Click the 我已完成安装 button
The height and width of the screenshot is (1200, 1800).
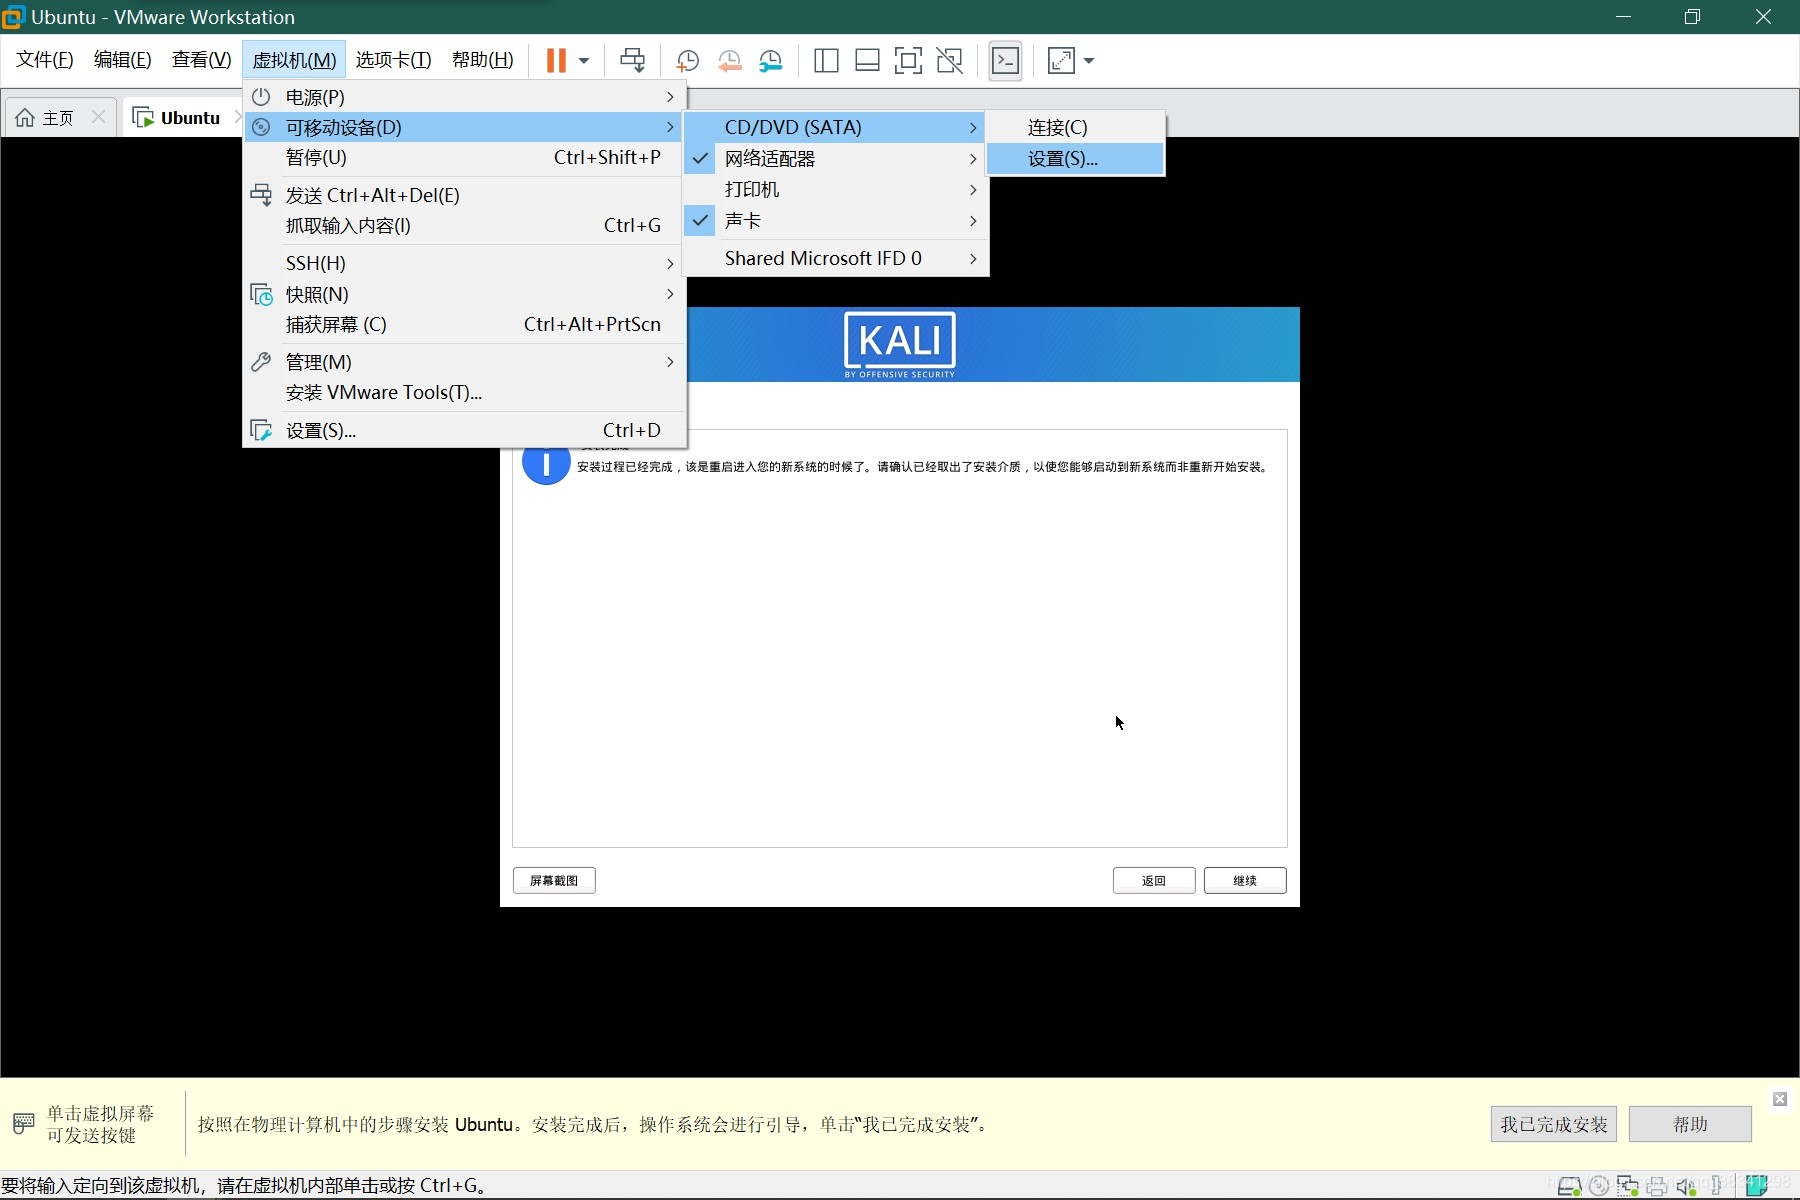click(x=1553, y=1124)
